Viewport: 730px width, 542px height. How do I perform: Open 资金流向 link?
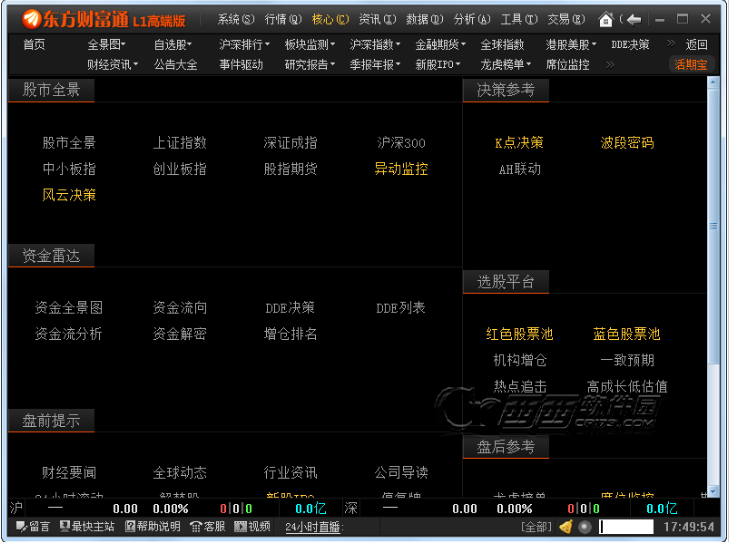point(180,308)
